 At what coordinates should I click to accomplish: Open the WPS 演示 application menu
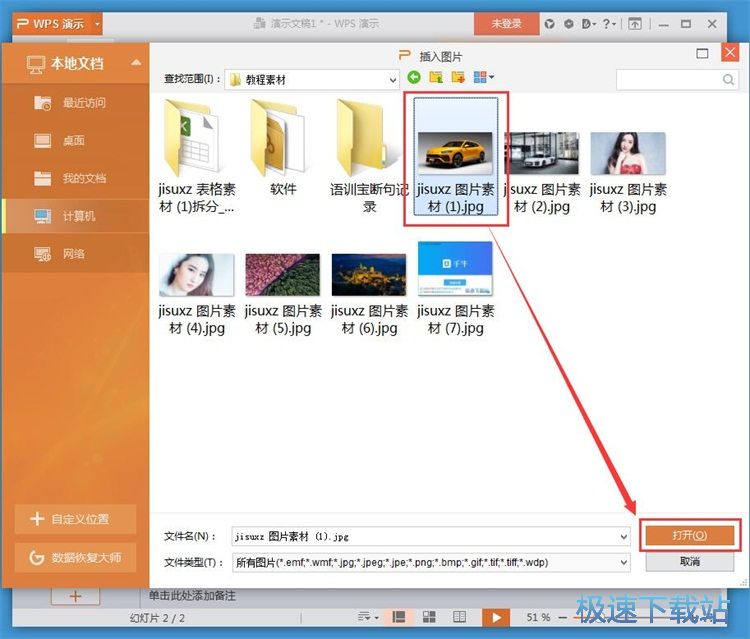[x=51, y=23]
